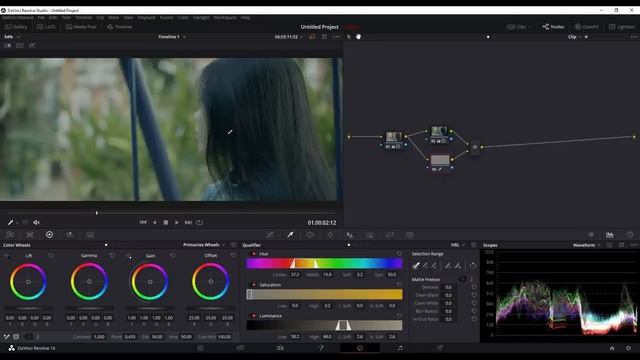Image resolution: width=640 pixels, height=360 pixels.
Task: Click the Contrast value field
Action: [99, 337]
